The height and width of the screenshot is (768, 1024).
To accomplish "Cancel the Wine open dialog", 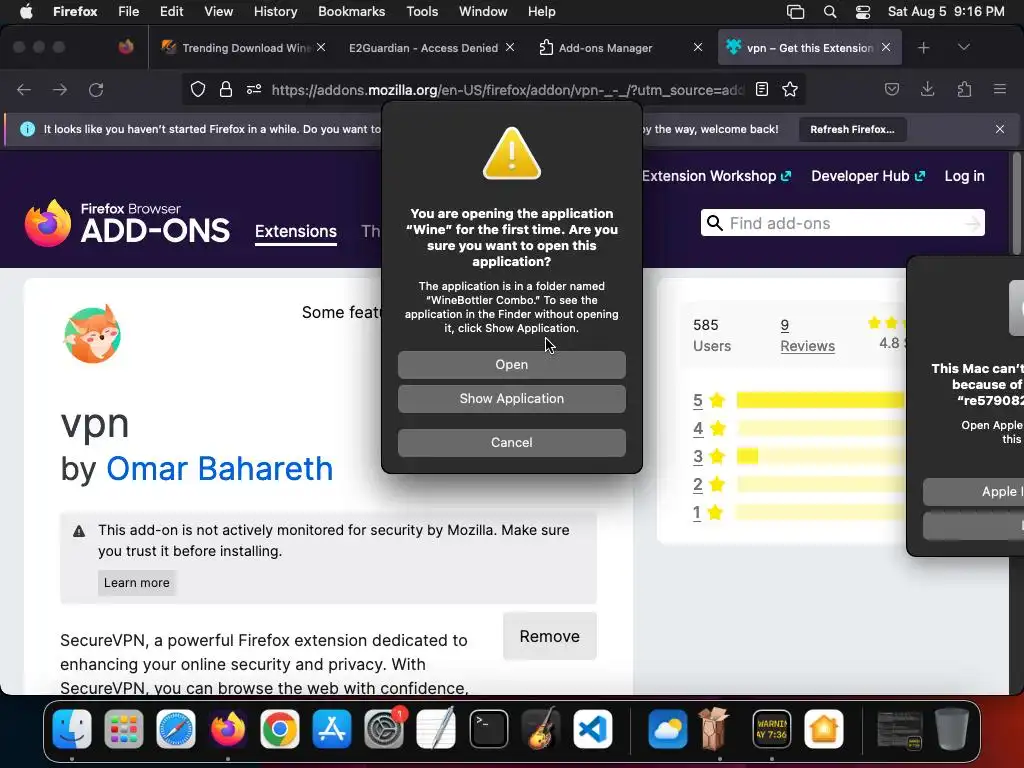I will point(511,443).
